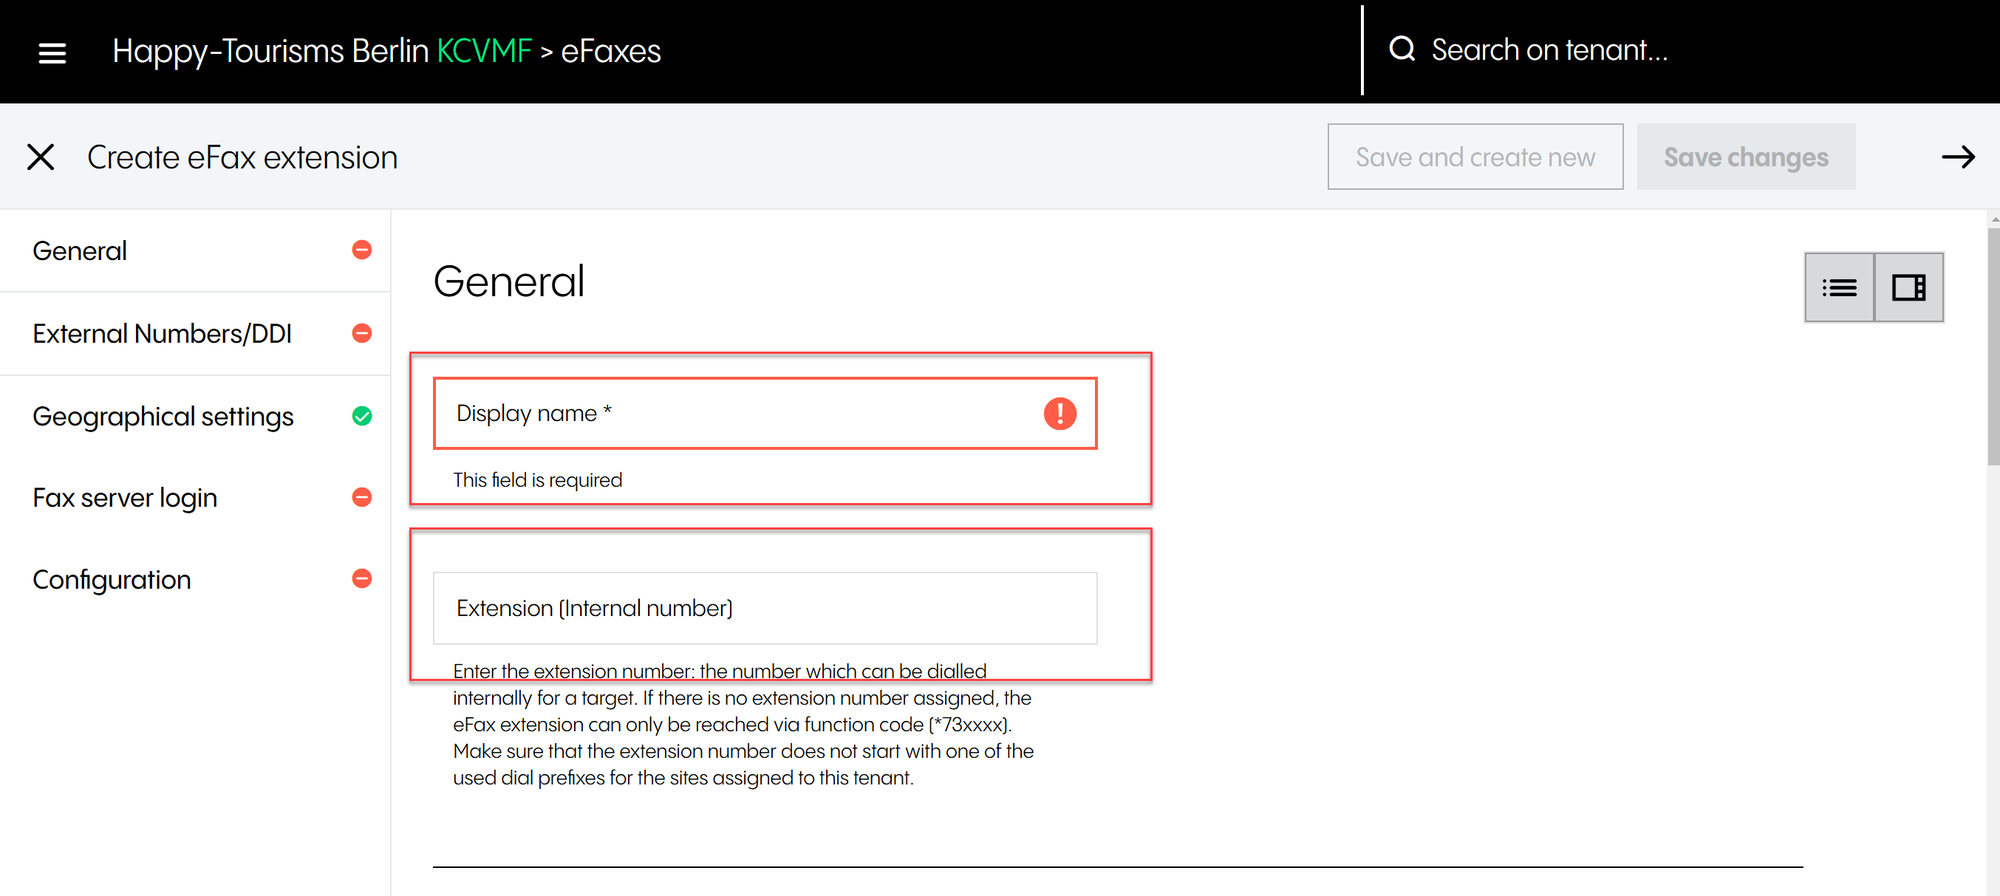The width and height of the screenshot is (2000, 896).
Task: Click the right arrow next to Save changes
Action: pos(1957,157)
